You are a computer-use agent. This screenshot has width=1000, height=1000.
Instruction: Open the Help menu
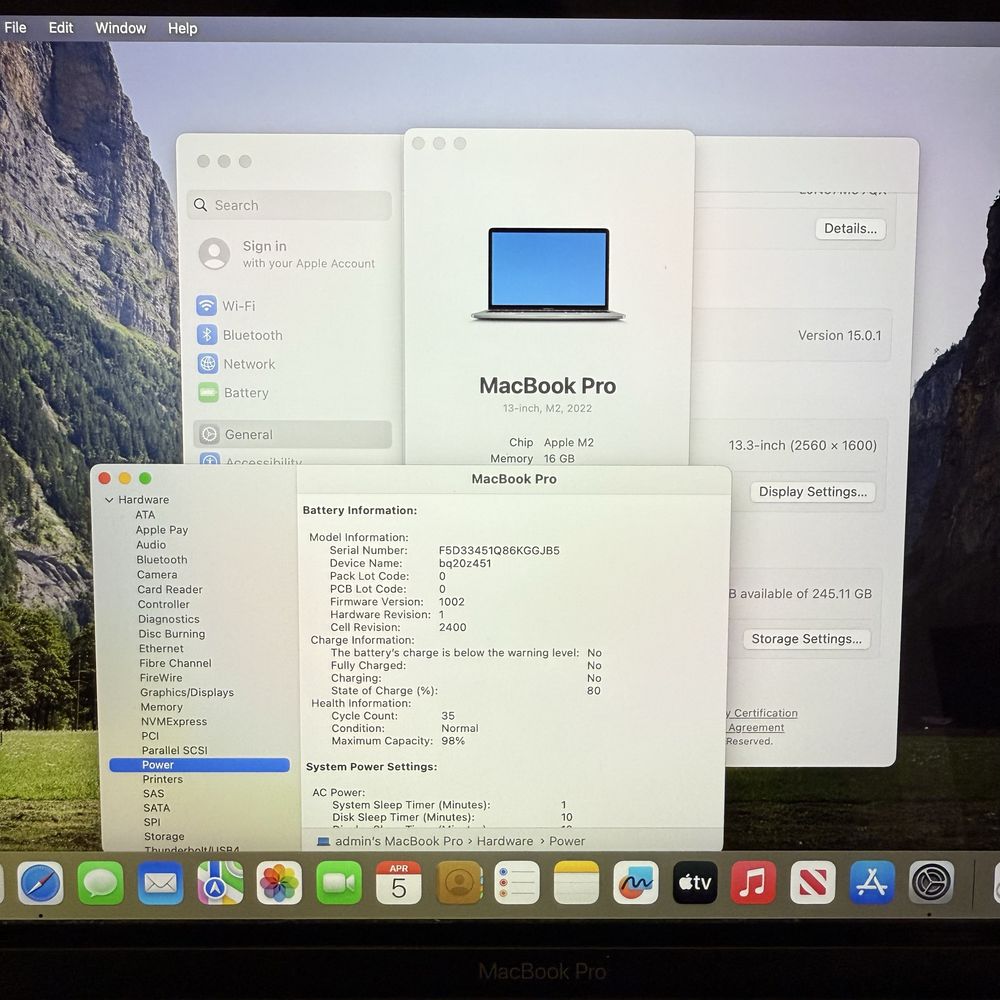[182, 28]
